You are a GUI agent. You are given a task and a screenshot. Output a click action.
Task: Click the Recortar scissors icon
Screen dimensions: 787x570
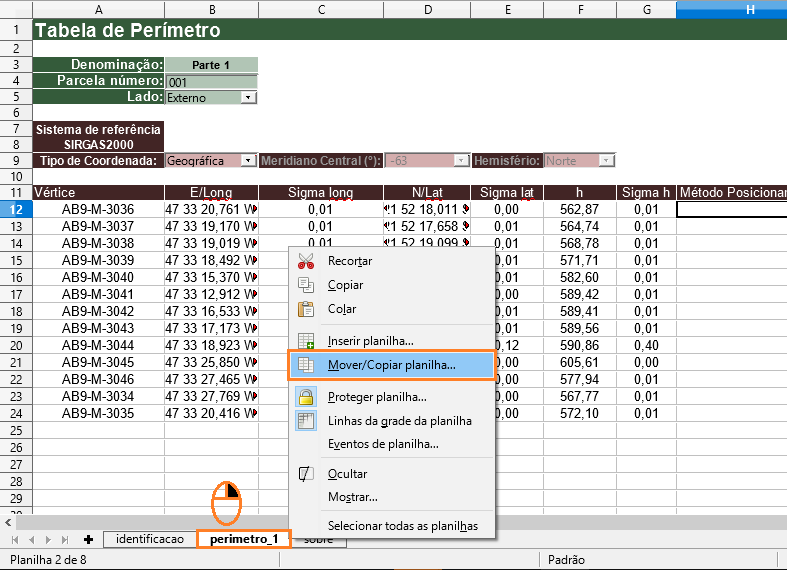[x=306, y=261]
